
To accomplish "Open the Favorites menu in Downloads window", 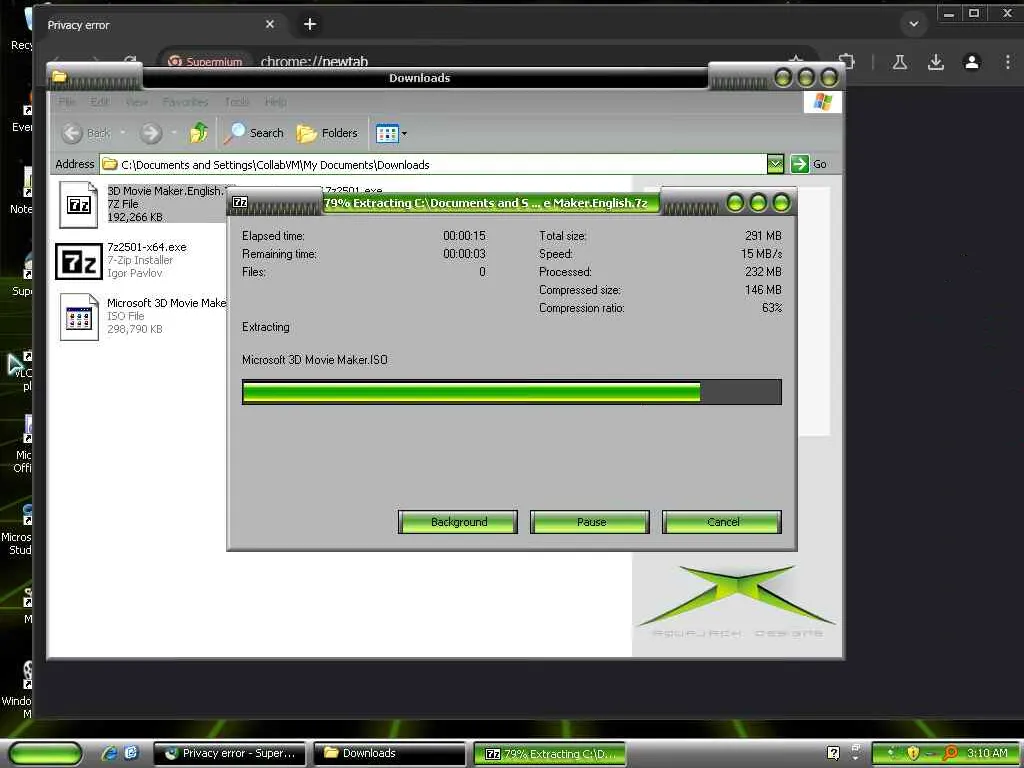I will tap(185, 102).
